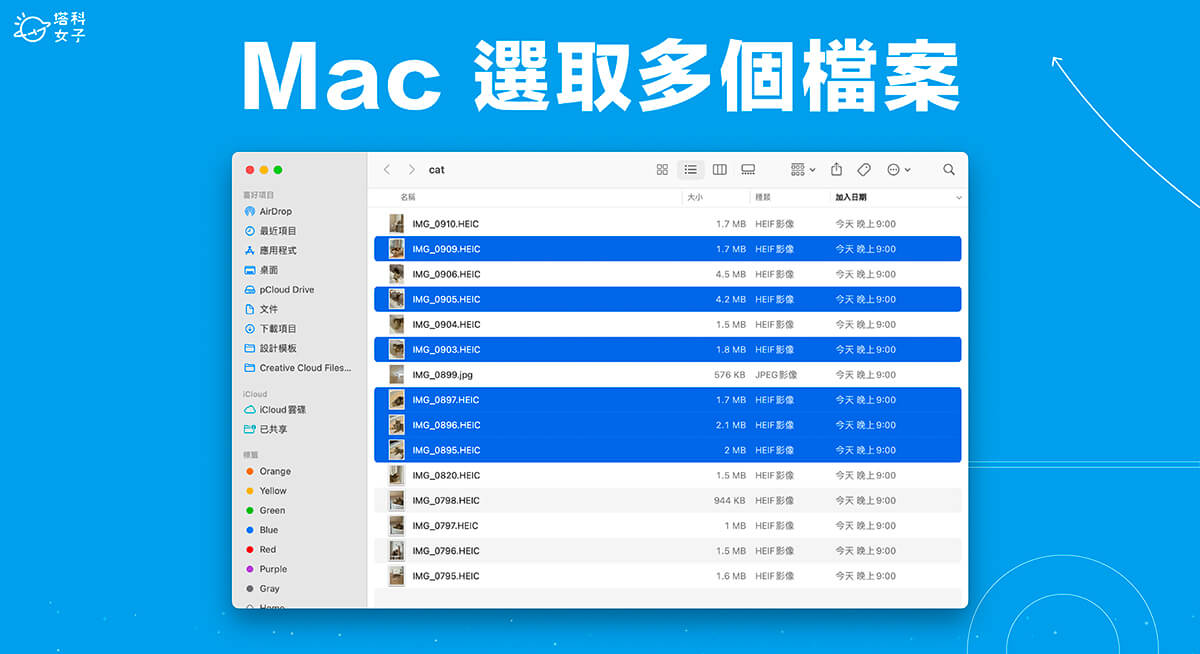This screenshot has height=654, width=1200.
Task: Open the Share menu icon
Action: pyautogui.click(x=835, y=169)
